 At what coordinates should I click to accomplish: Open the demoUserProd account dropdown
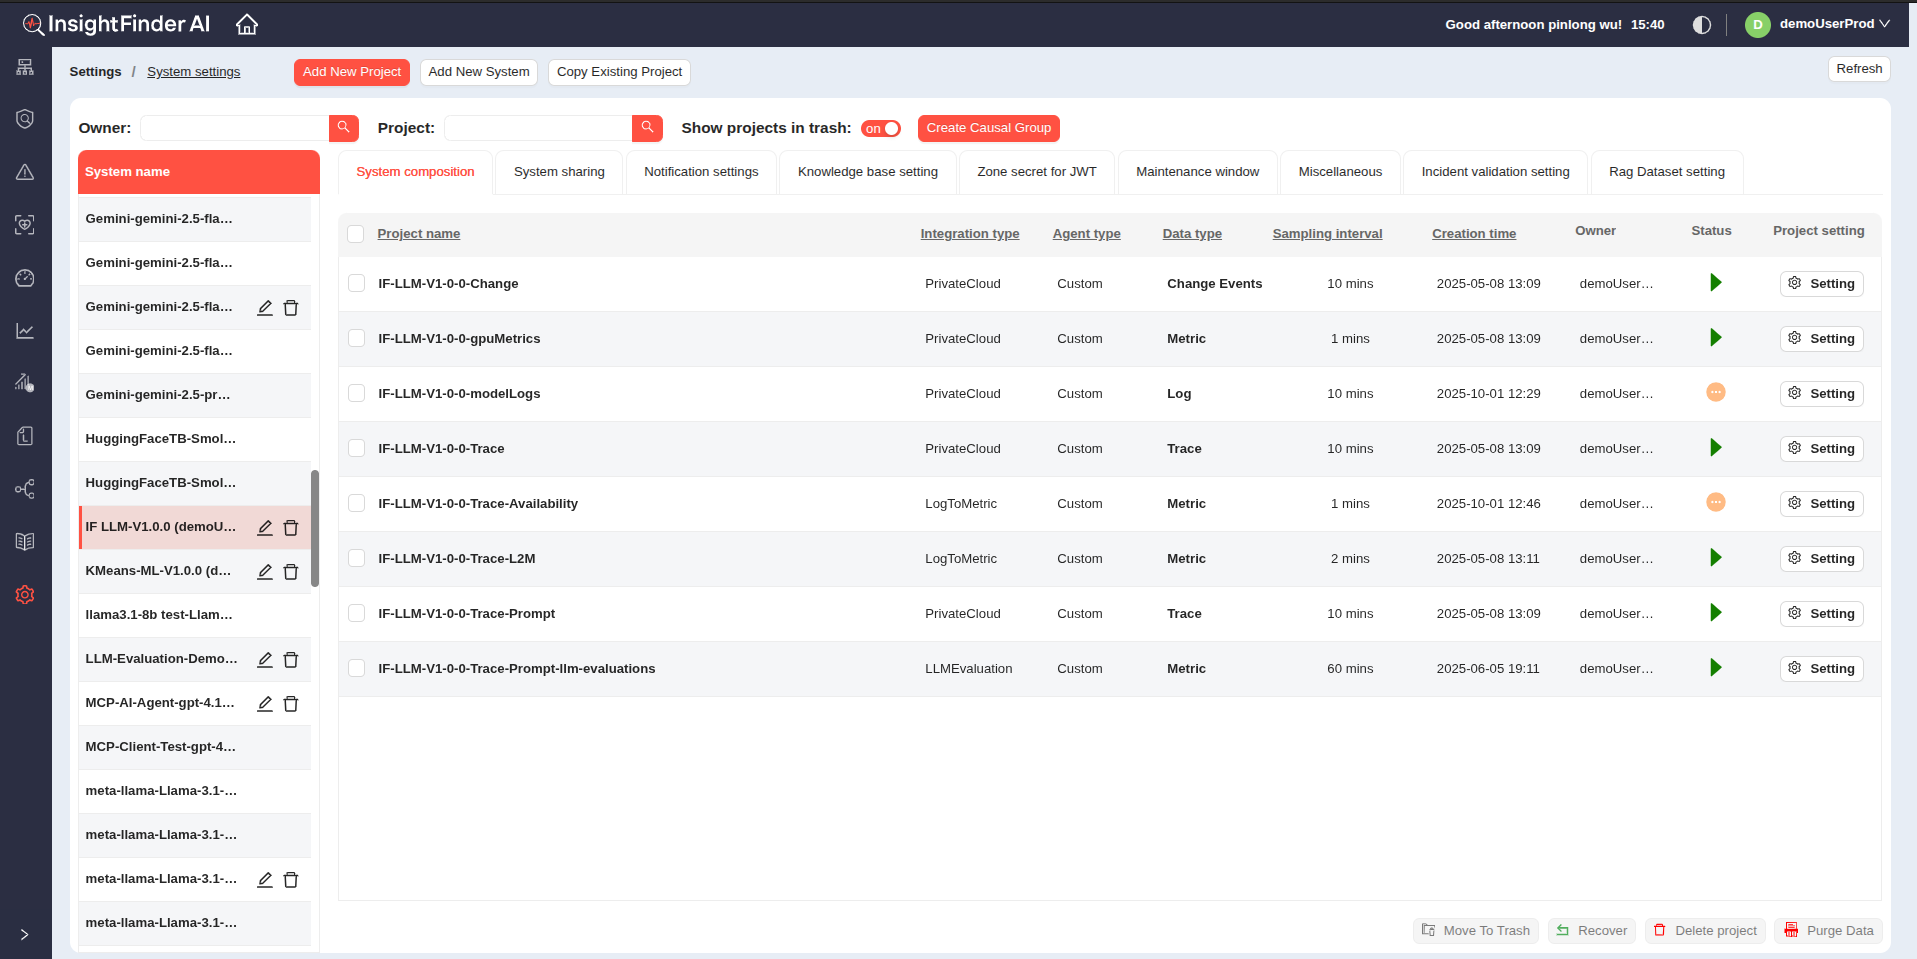[1818, 24]
